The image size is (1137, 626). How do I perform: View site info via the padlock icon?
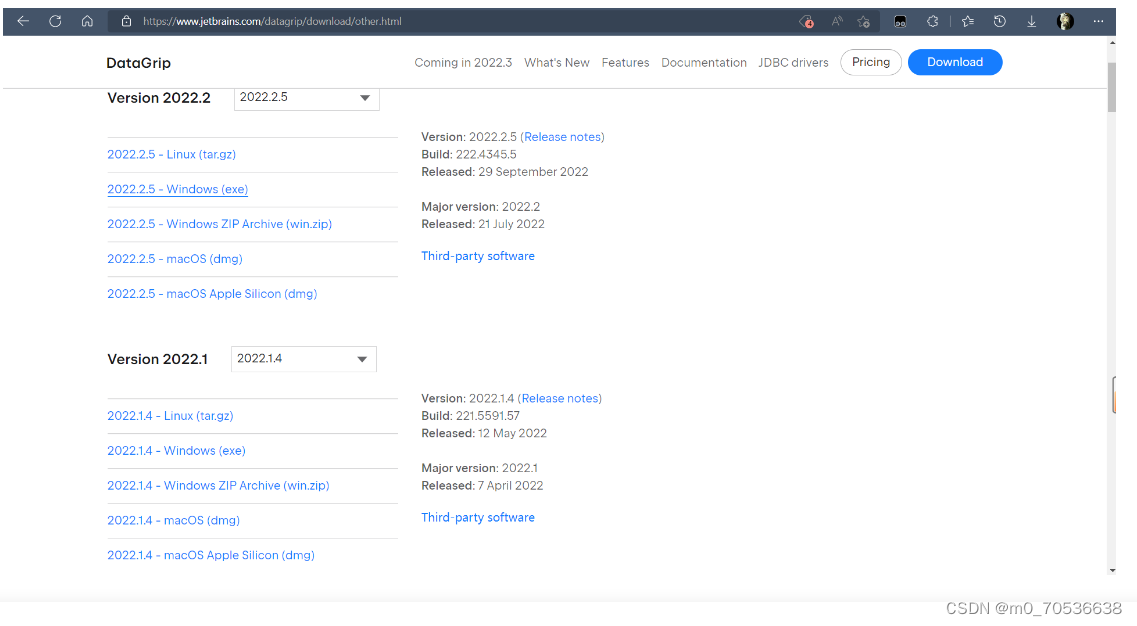pos(126,21)
